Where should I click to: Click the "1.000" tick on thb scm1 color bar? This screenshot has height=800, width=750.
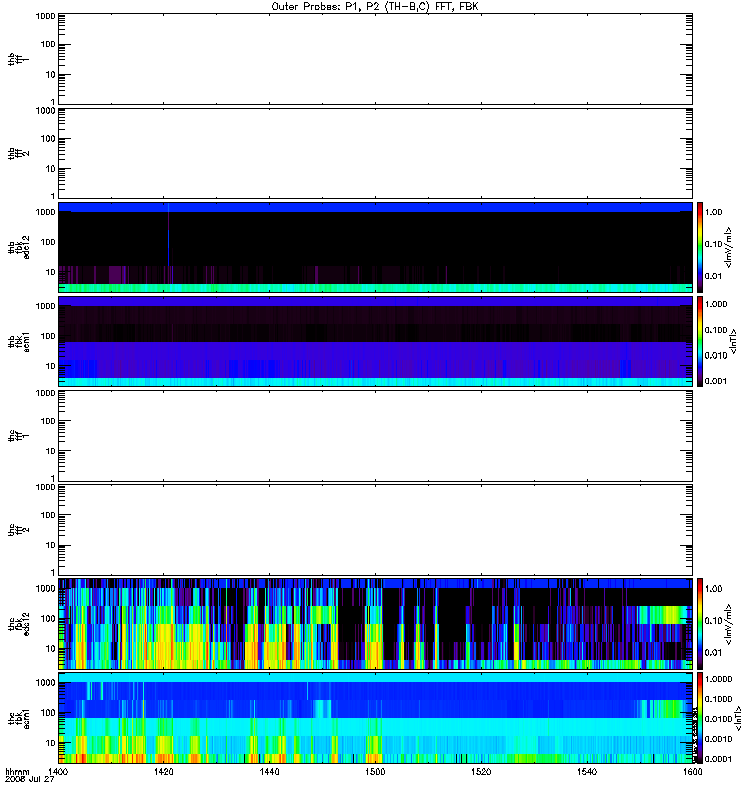coord(716,304)
